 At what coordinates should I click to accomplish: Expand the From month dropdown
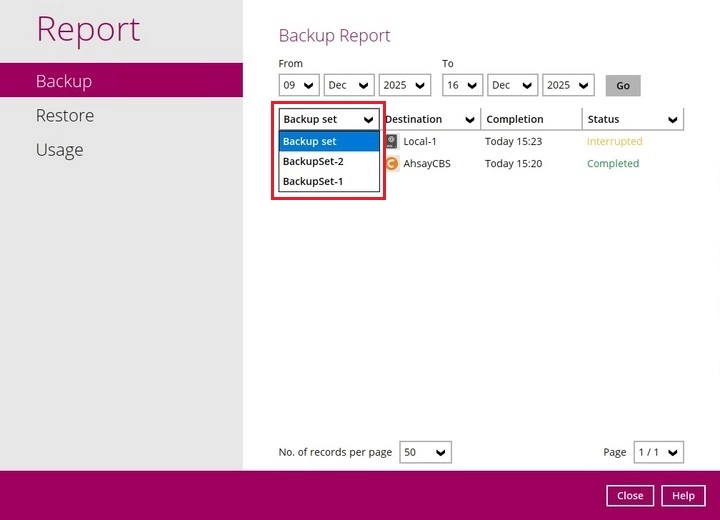(348, 85)
